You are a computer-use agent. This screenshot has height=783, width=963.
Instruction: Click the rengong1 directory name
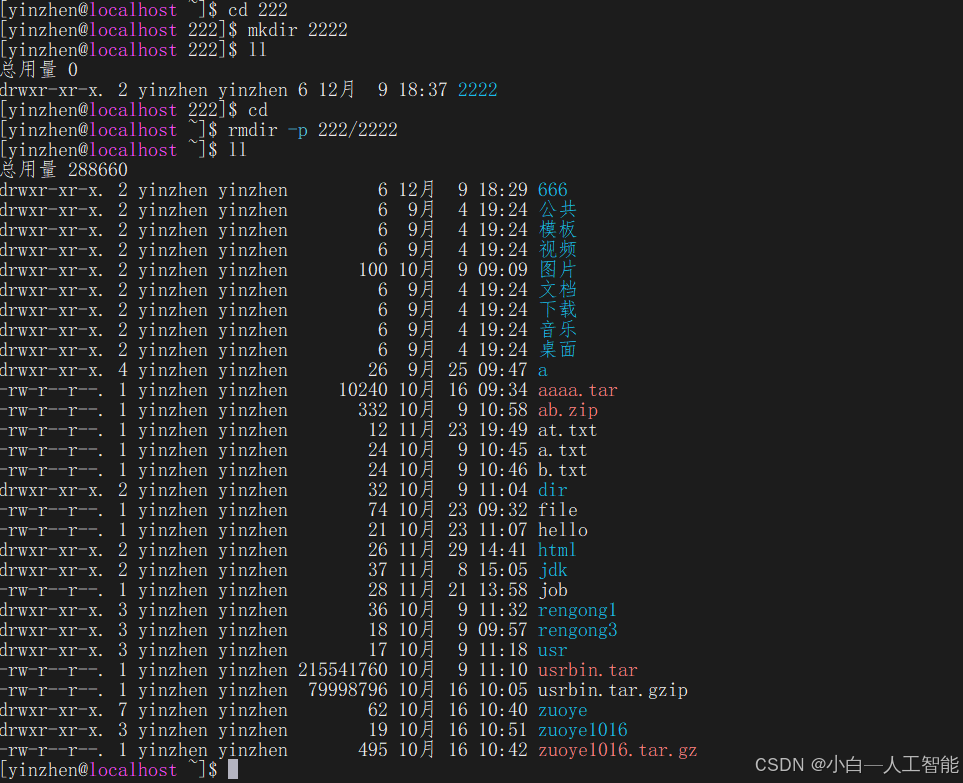pyautogui.click(x=577, y=610)
